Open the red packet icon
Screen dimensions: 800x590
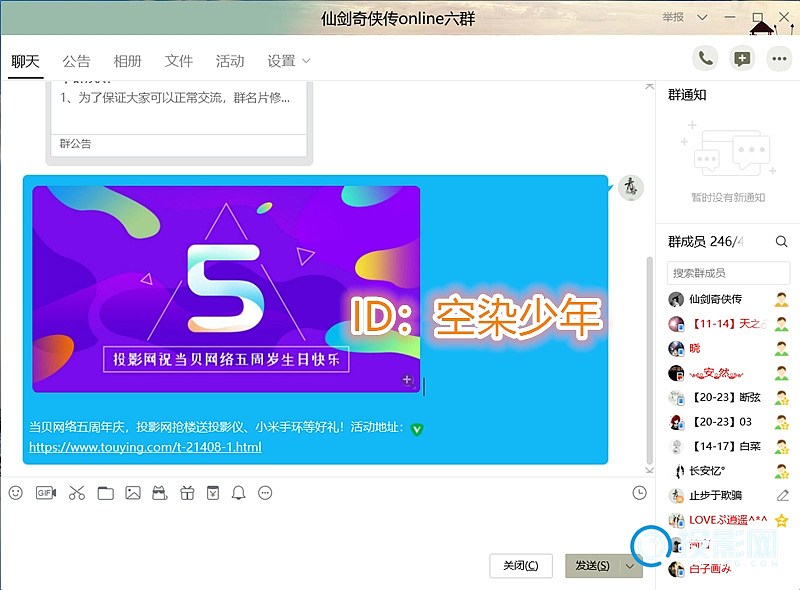(213, 493)
